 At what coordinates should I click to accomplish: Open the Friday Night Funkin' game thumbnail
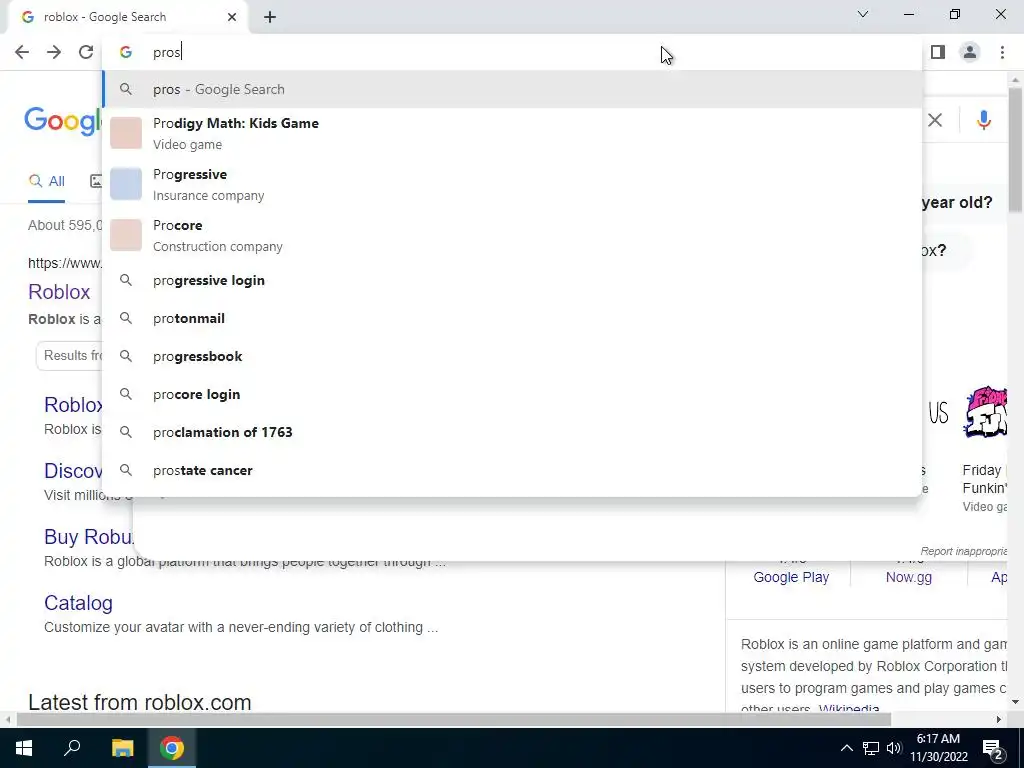[x=985, y=413]
